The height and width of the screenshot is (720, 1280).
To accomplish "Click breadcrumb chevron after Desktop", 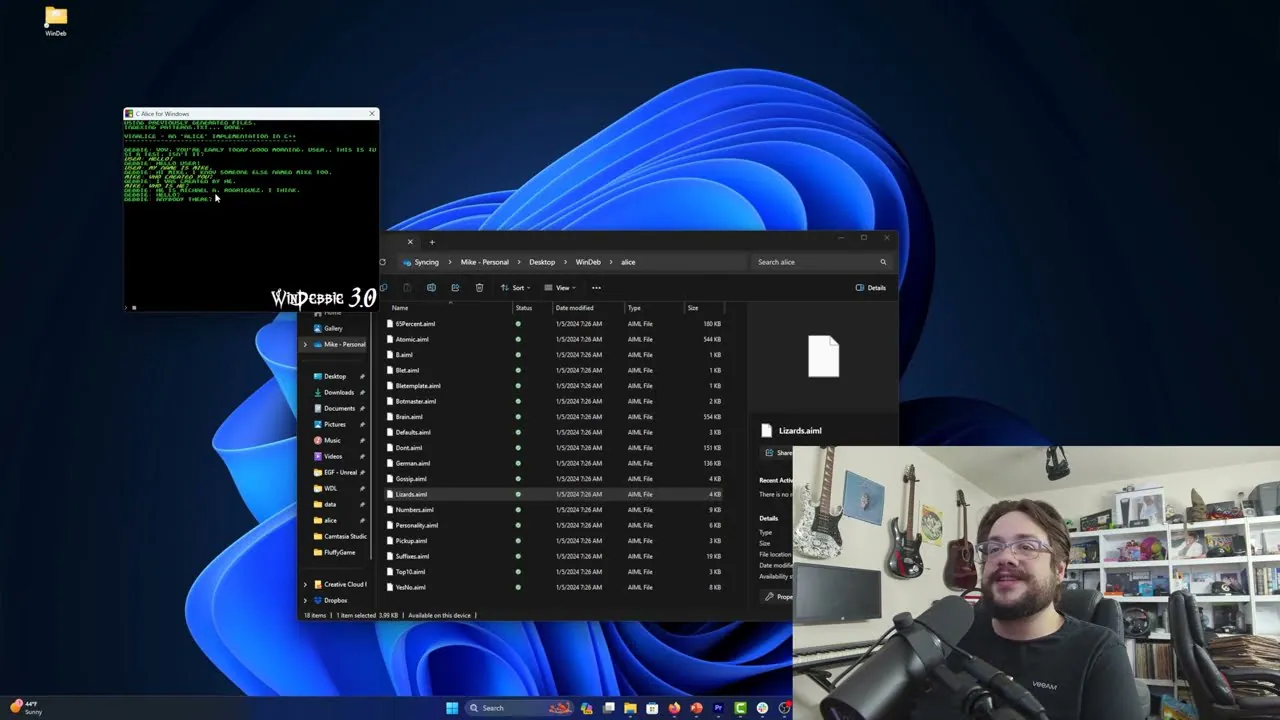I will 565,262.
